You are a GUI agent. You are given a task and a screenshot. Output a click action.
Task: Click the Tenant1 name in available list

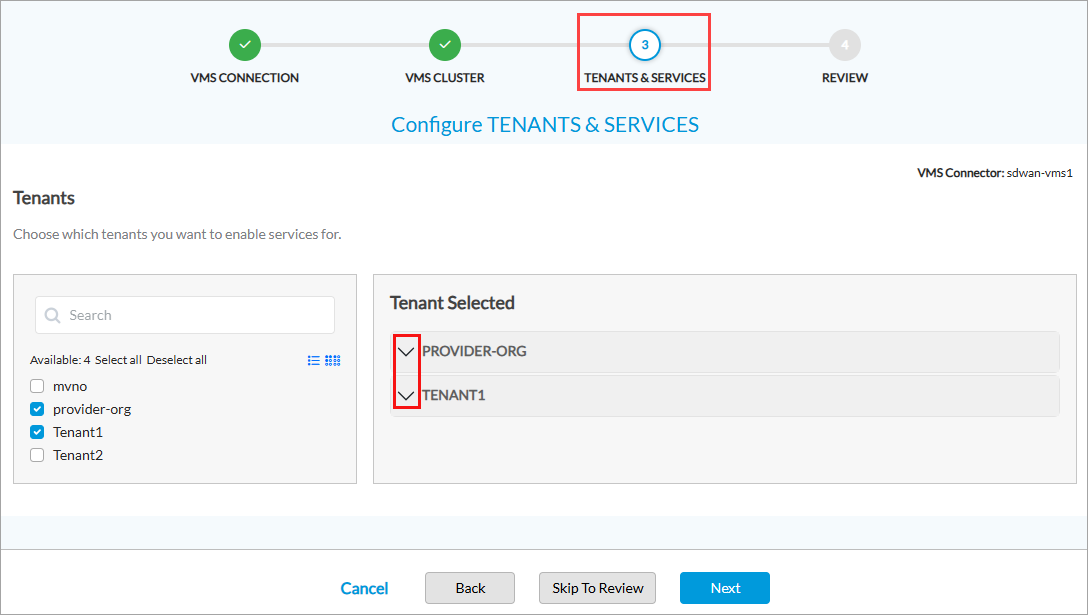[x=78, y=432]
